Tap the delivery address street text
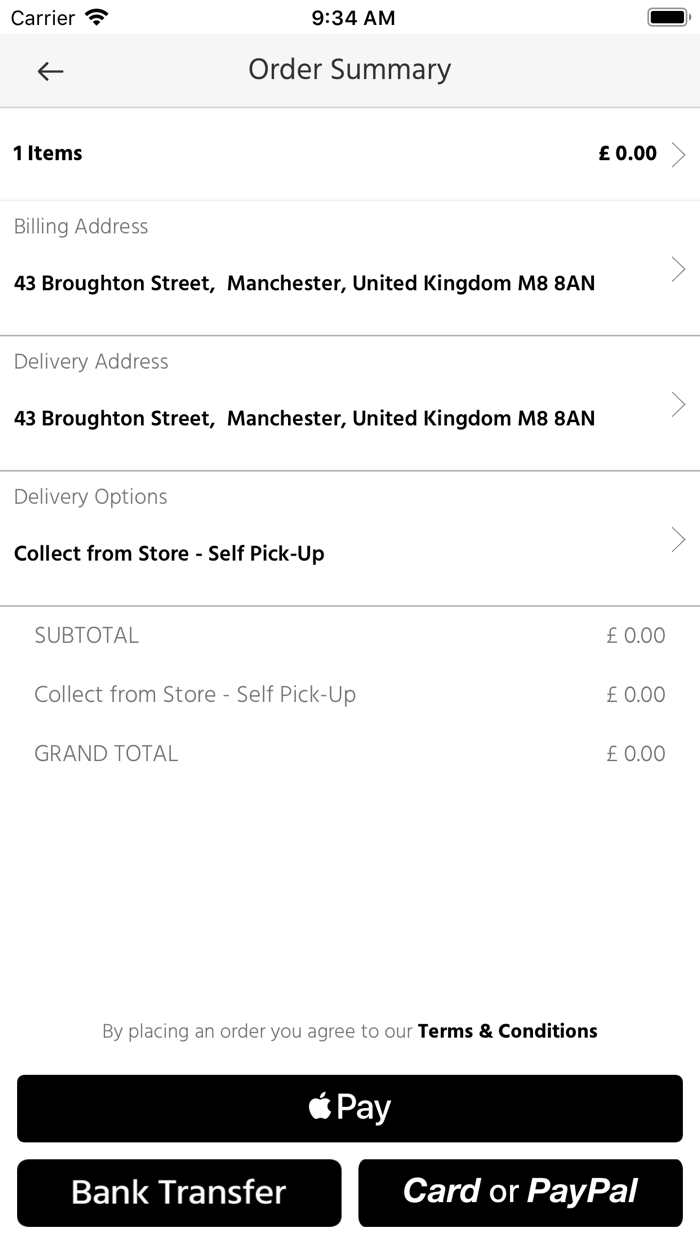Viewport: 700px width, 1244px height. 304,419
